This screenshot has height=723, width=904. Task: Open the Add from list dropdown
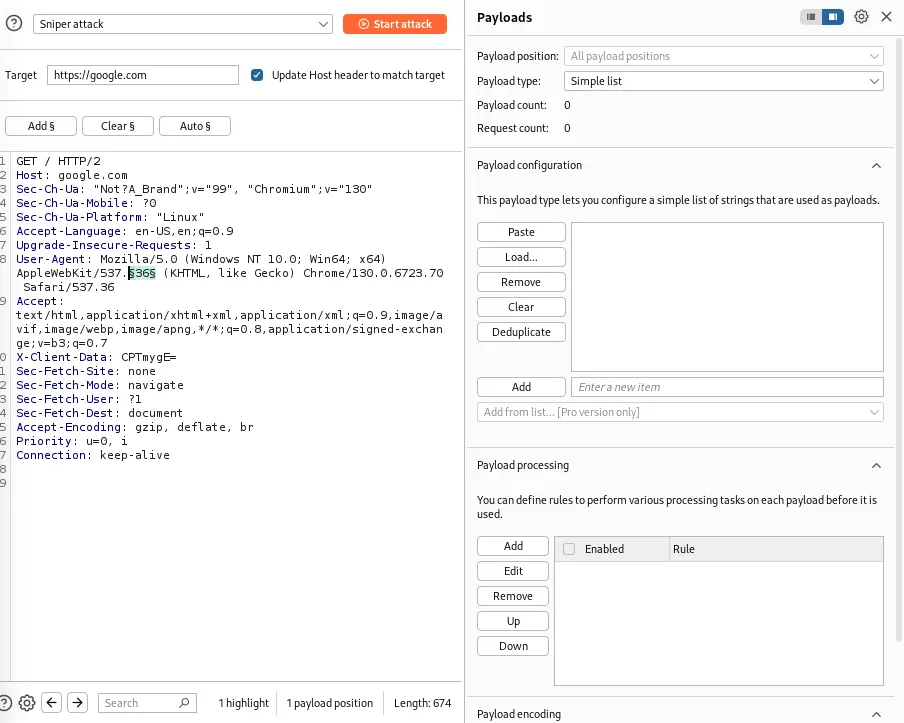point(680,412)
